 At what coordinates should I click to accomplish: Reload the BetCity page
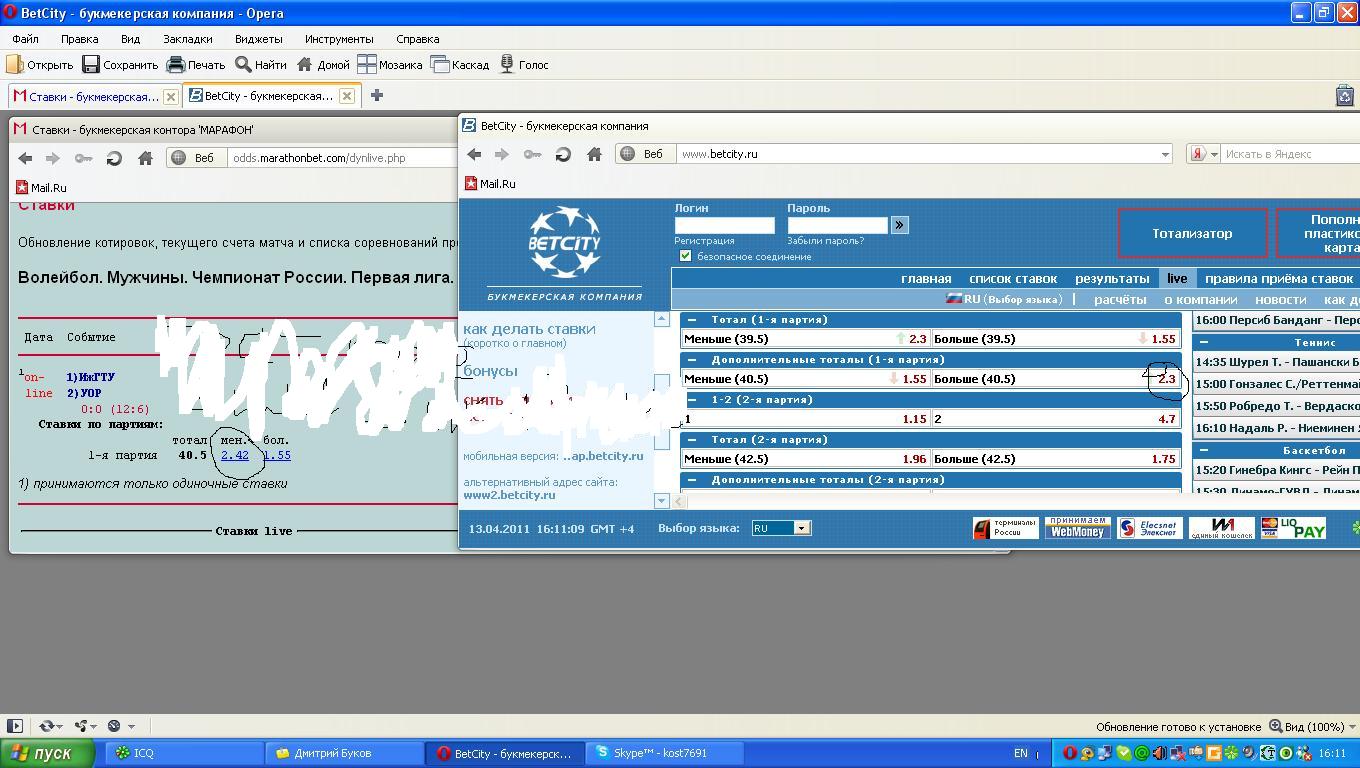tap(563, 154)
